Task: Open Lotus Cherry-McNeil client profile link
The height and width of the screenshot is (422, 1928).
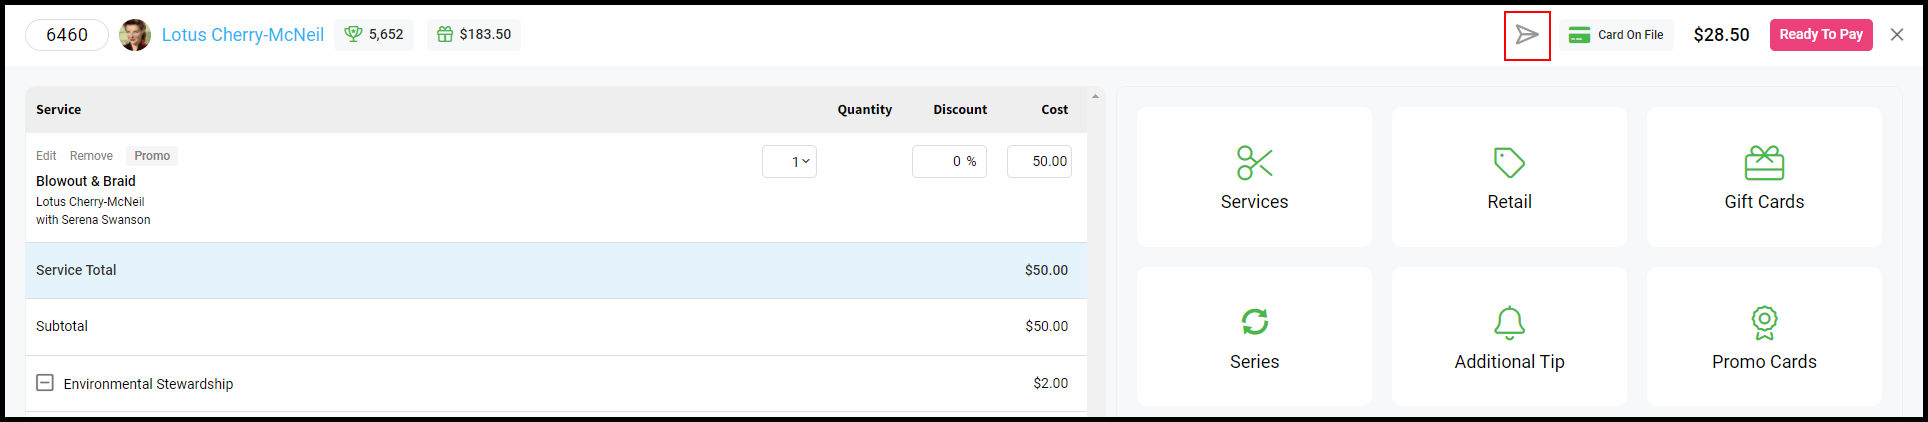Action: [x=243, y=35]
